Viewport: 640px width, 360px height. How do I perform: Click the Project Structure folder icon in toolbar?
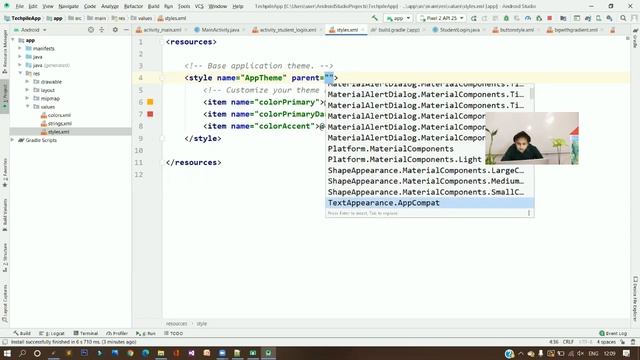(x=563, y=18)
